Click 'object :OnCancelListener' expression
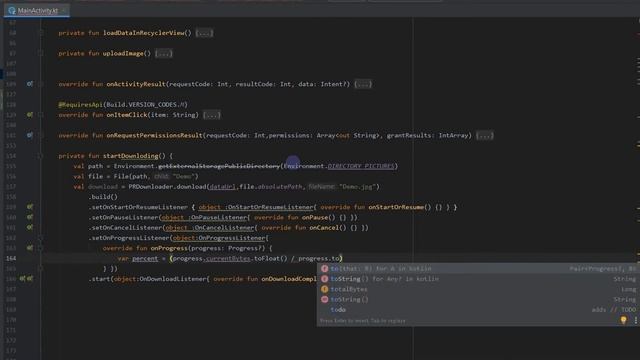Viewport: 640px width, 360px height. (210, 227)
